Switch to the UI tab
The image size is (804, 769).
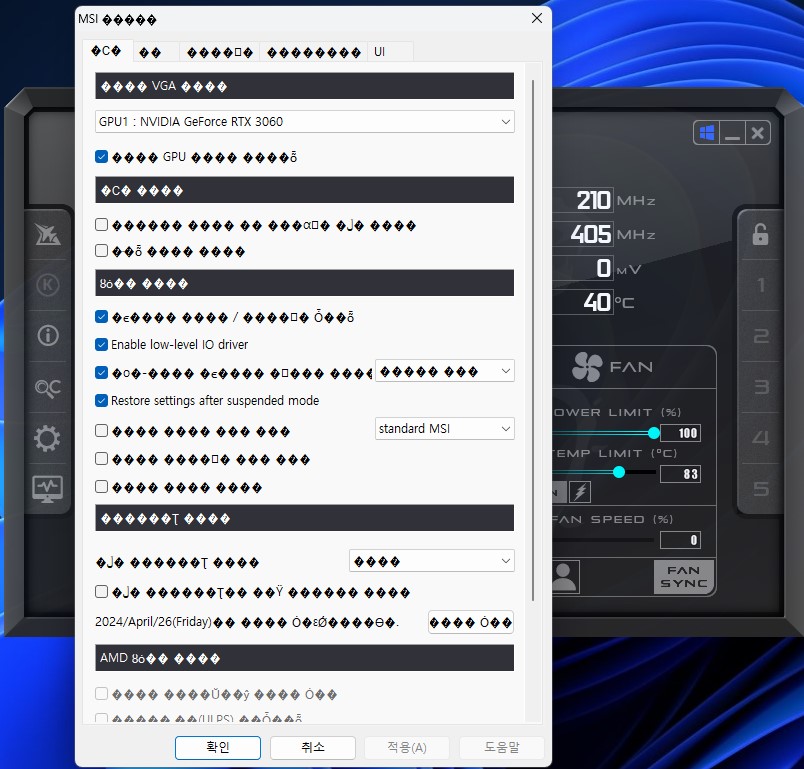(390, 52)
